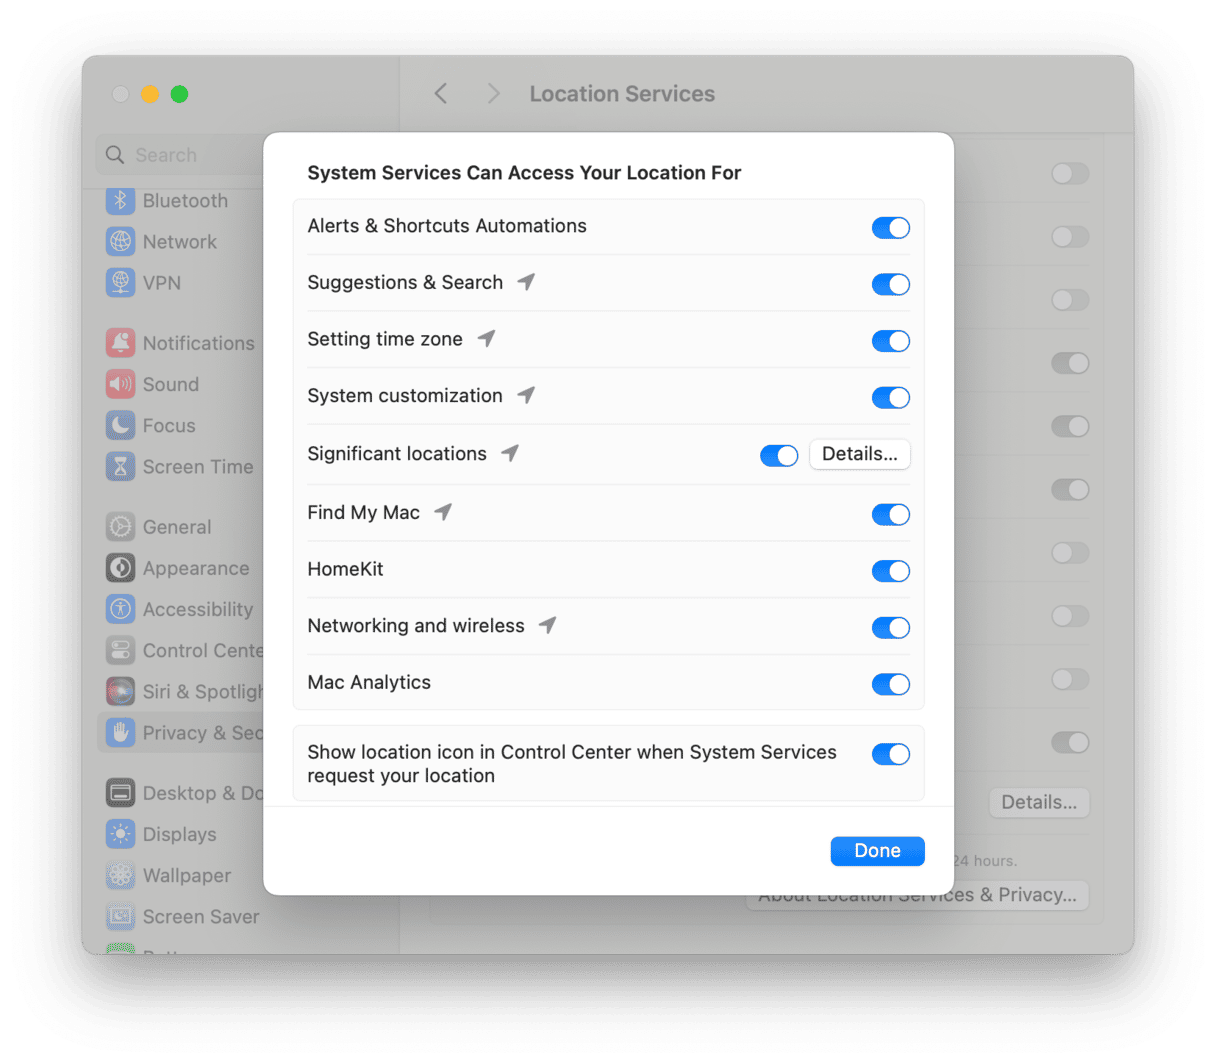Screen dimensions: 1216x1063
Task: Click the General gear icon
Action: click(121, 527)
